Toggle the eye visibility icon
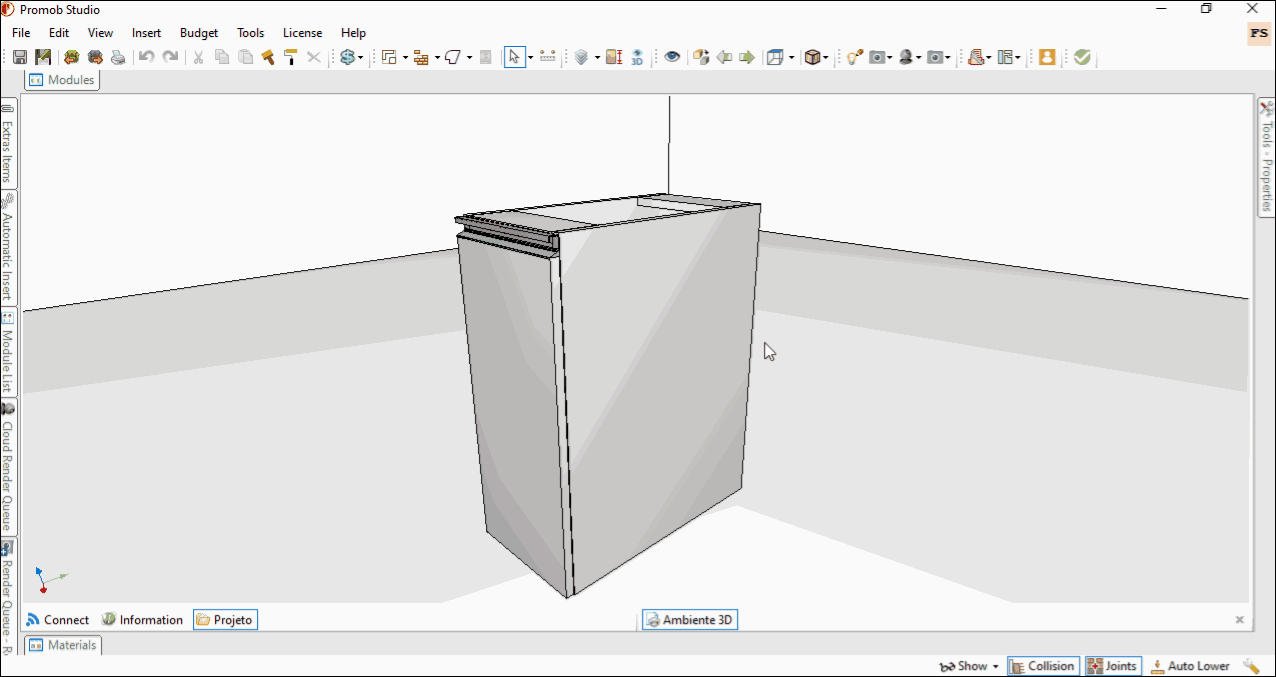The width and height of the screenshot is (1276, 677). pos(672,57)
